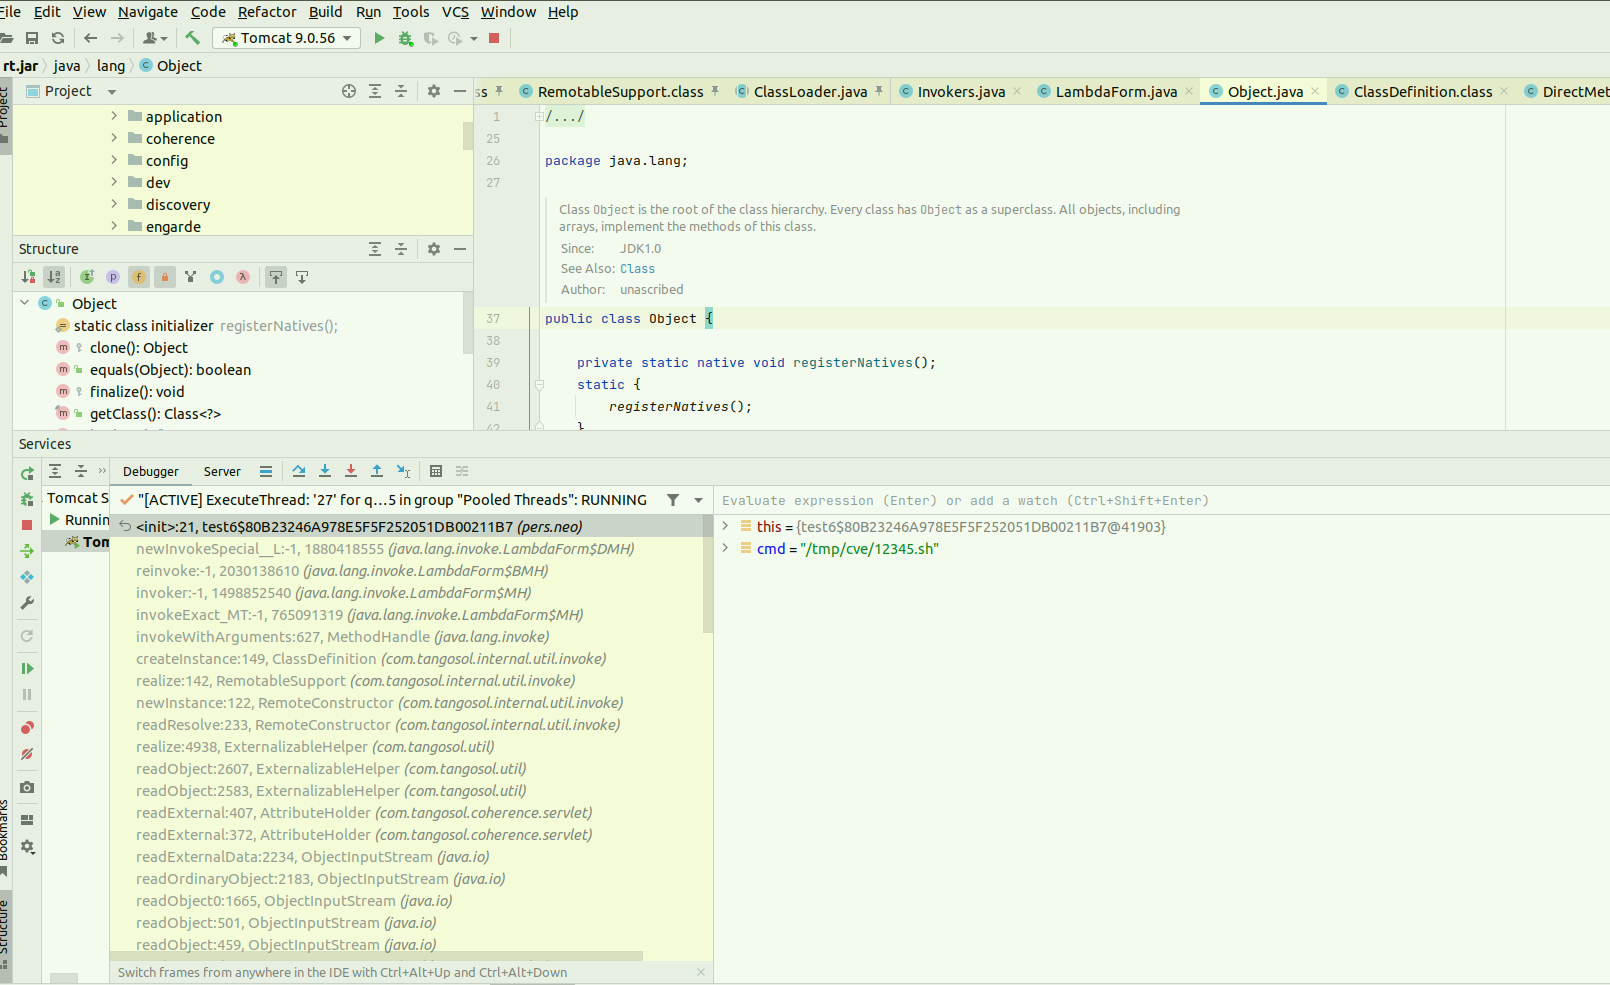The width and height of the screenshot is (1610, 985).
Task: Open thread selector dropdown arrow
Action: click(698, 500)
